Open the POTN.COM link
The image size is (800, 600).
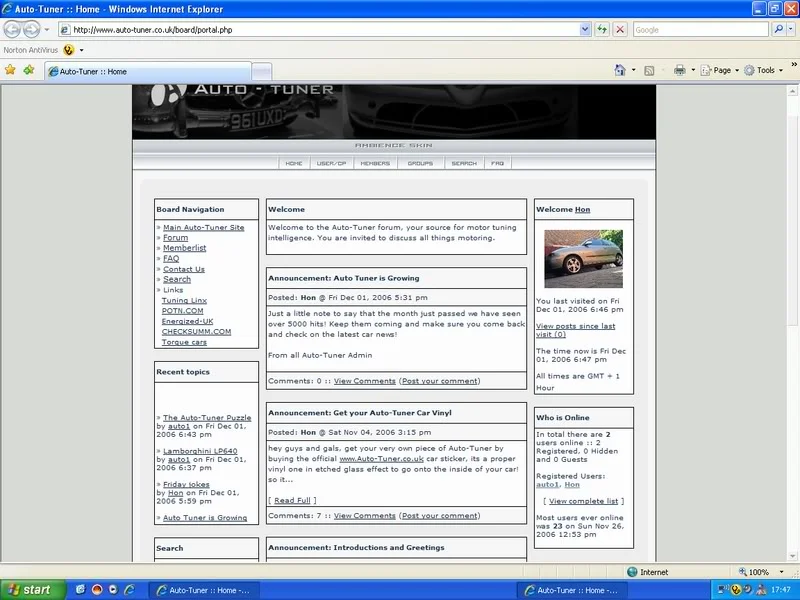pyautogui.click(x=182, y=311)
